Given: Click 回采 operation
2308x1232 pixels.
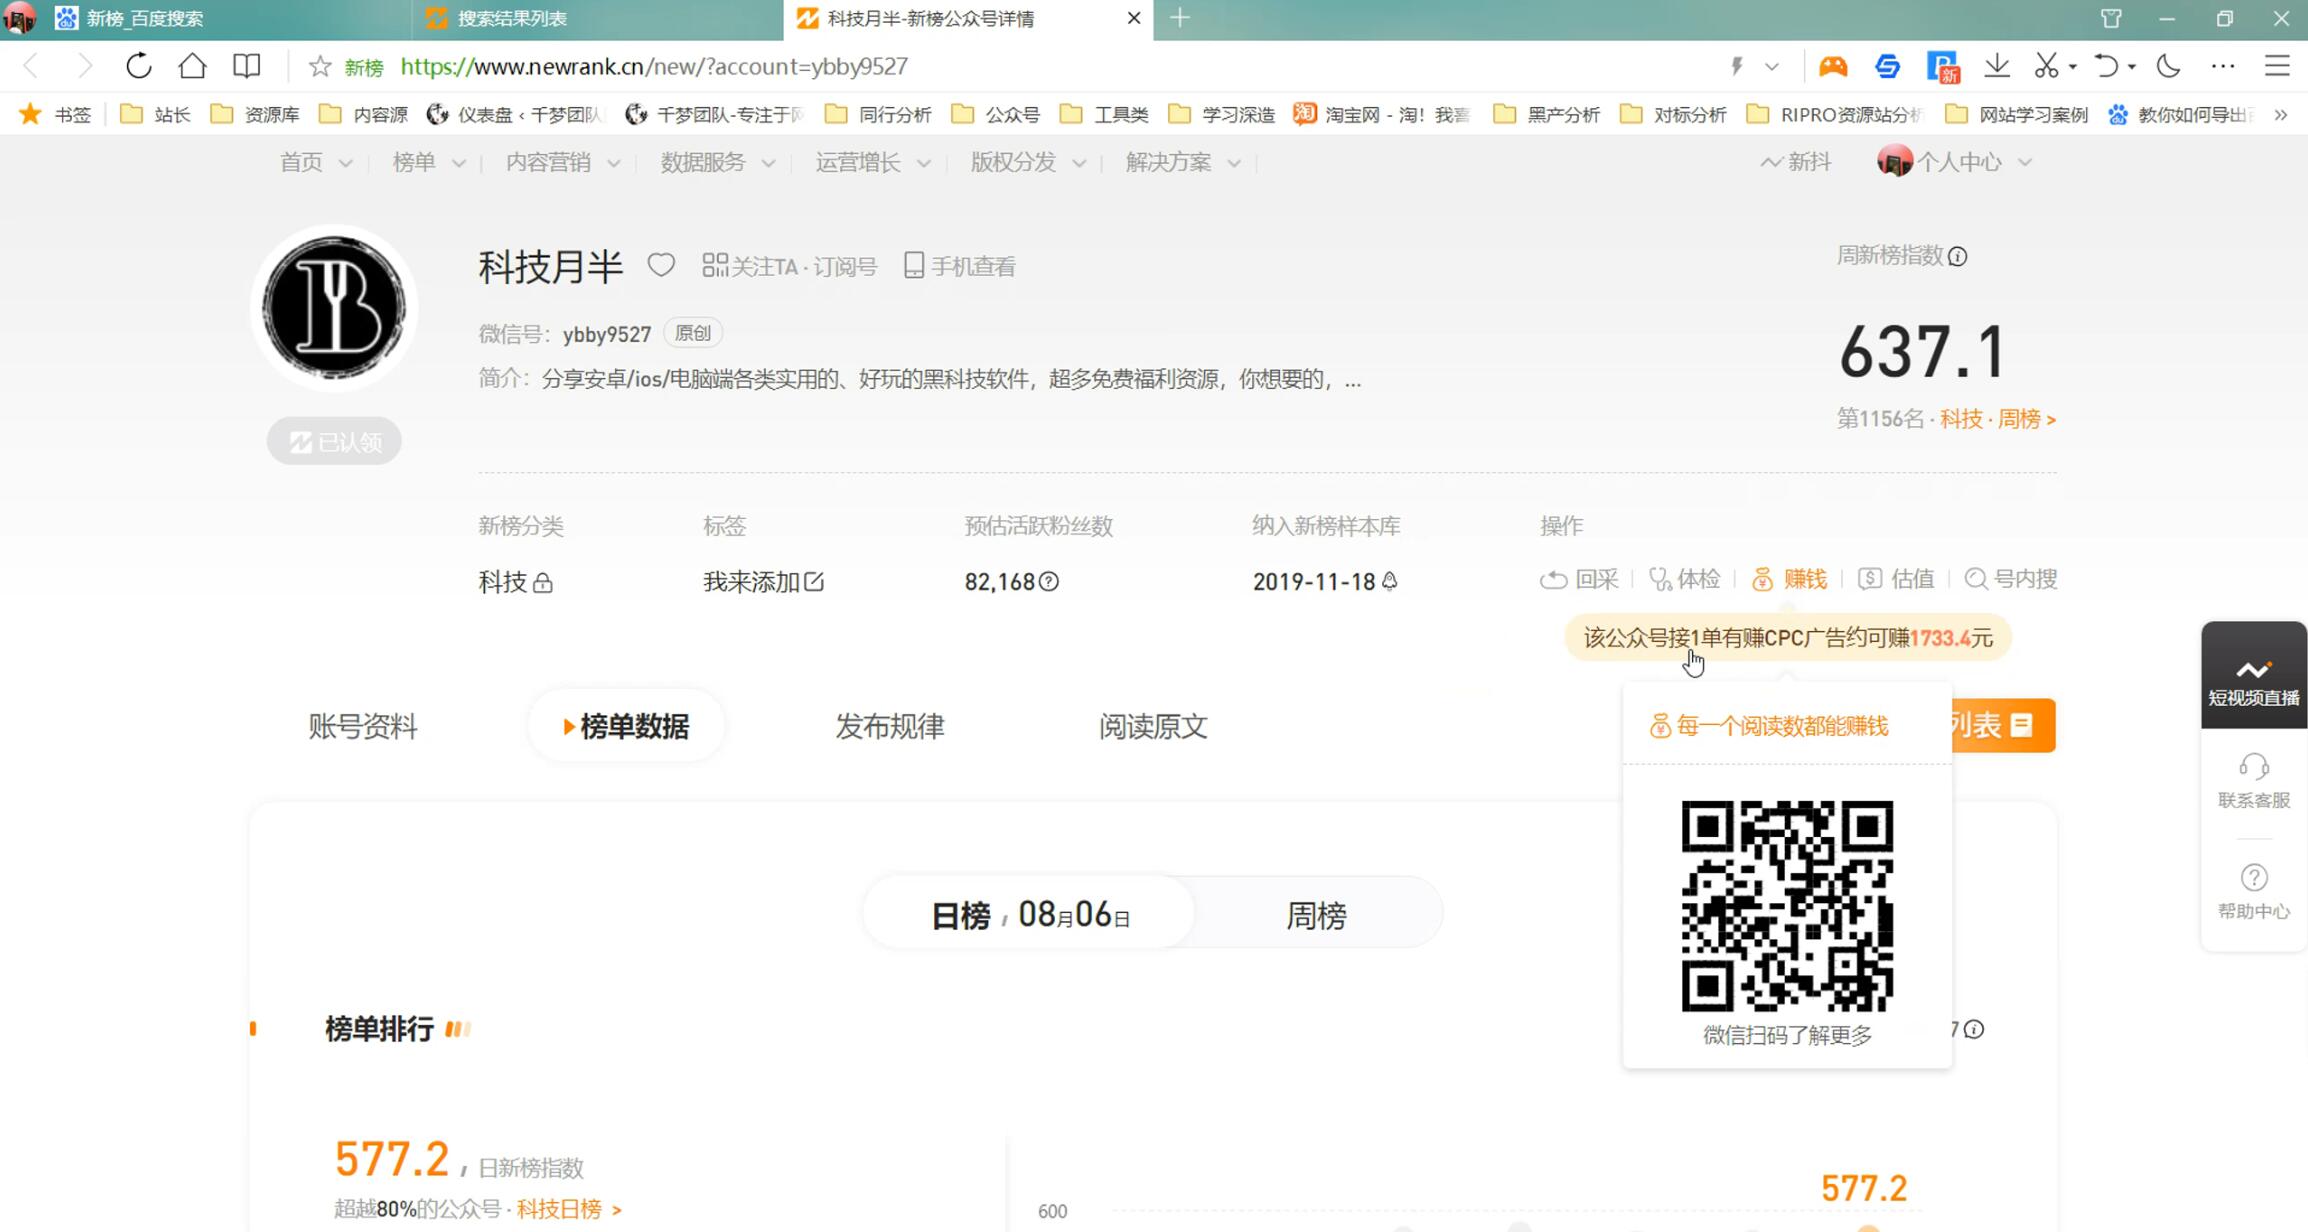Looking at the screenshot, I should click(x=1579, y=579).
